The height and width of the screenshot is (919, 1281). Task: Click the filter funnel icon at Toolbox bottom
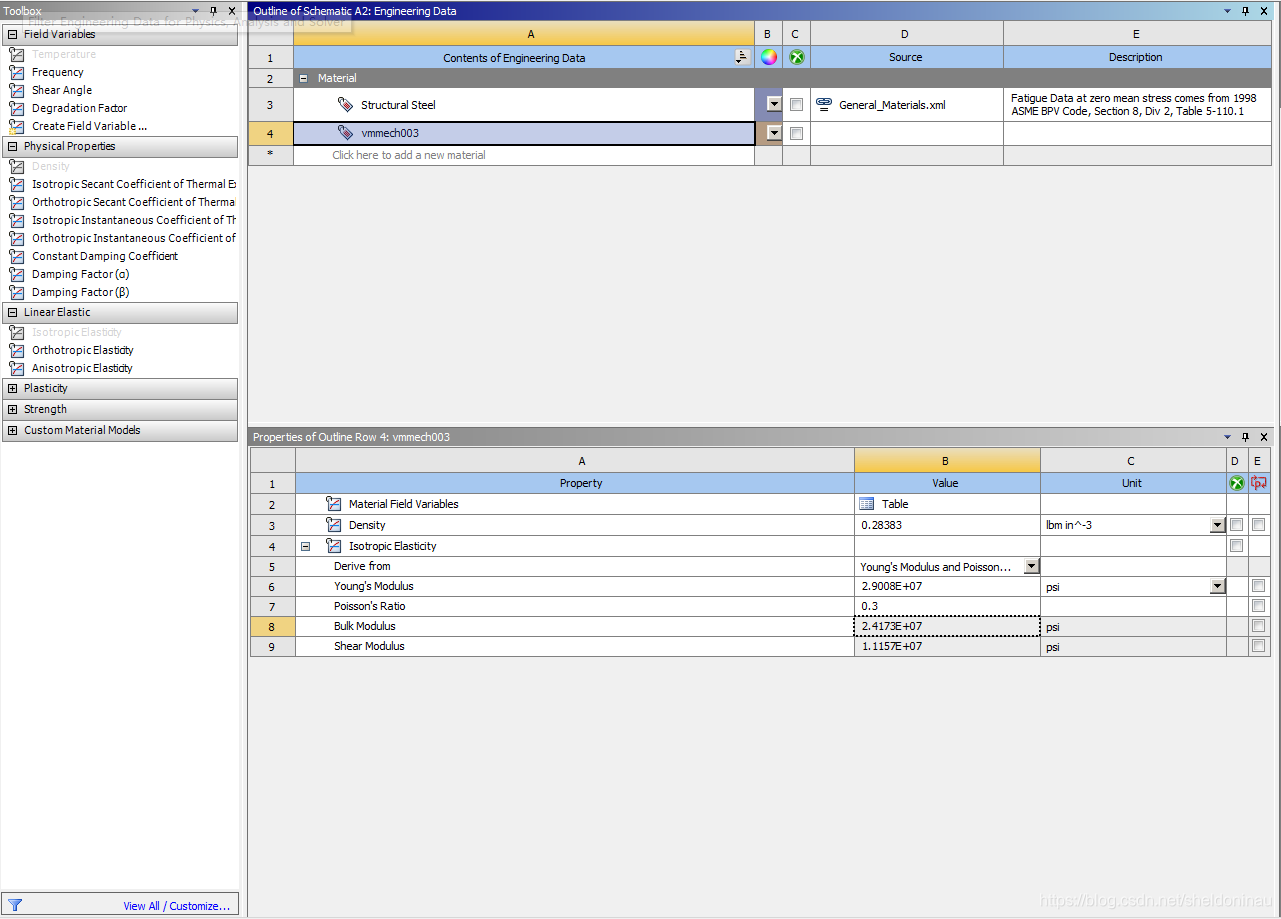15,905
